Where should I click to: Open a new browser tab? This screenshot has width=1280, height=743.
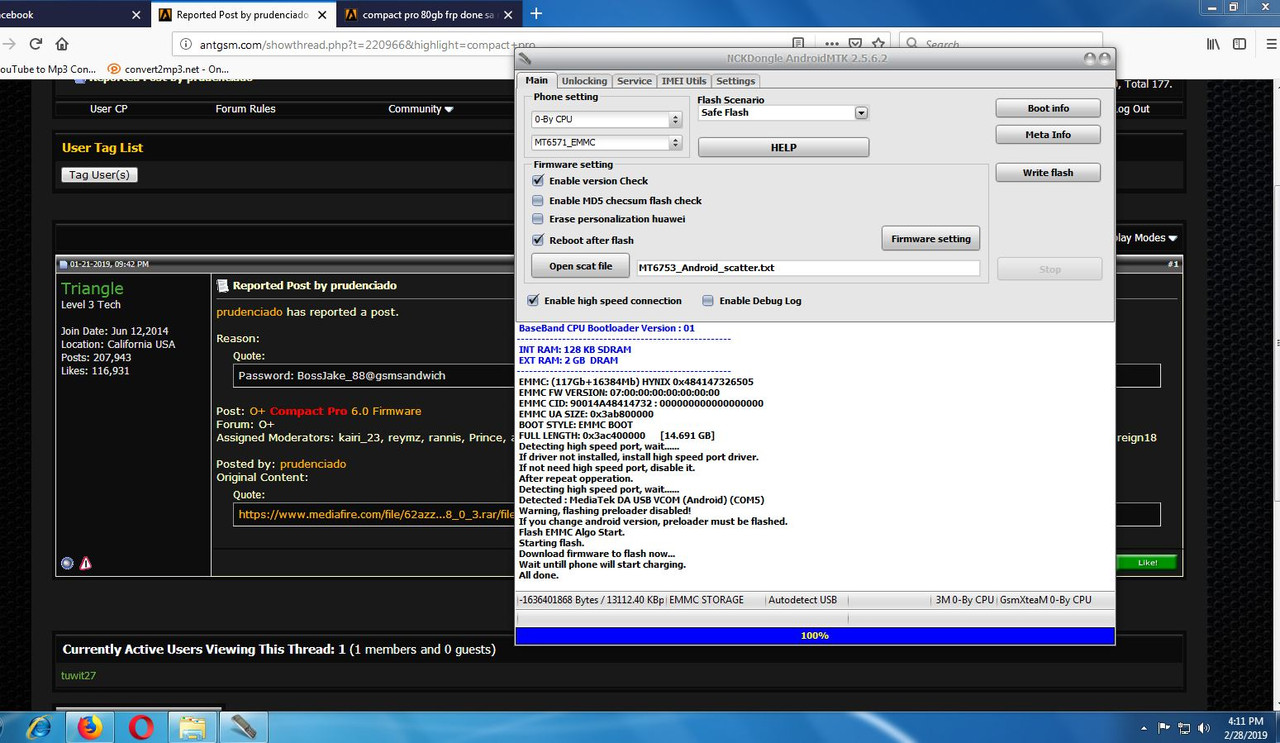tap(536, 14)
